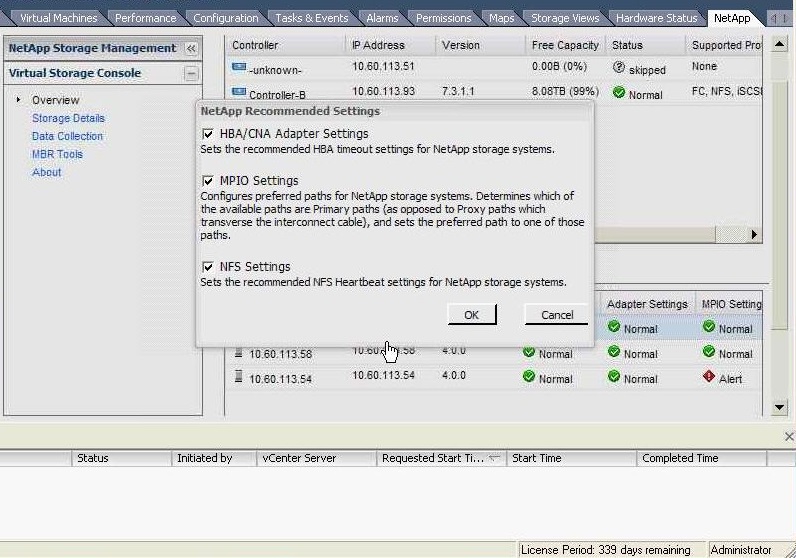This screenshot has width=796, height=558.
Task: Switch to Tasks & Events tab
Action: coord(312,18)
